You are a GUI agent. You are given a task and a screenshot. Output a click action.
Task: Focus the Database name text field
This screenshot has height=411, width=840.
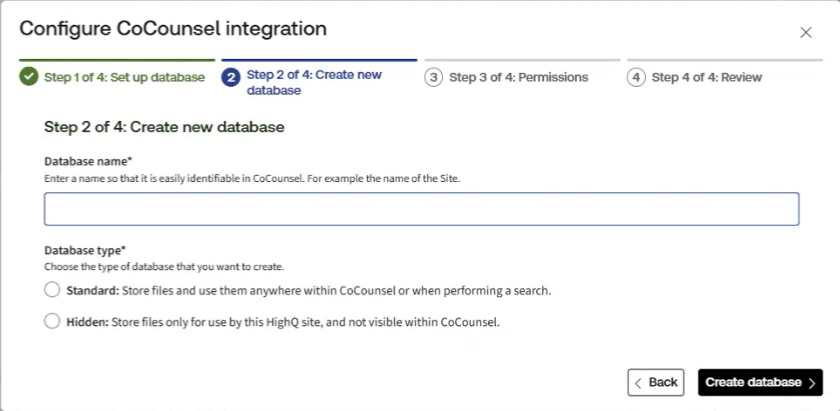[421, 209]
